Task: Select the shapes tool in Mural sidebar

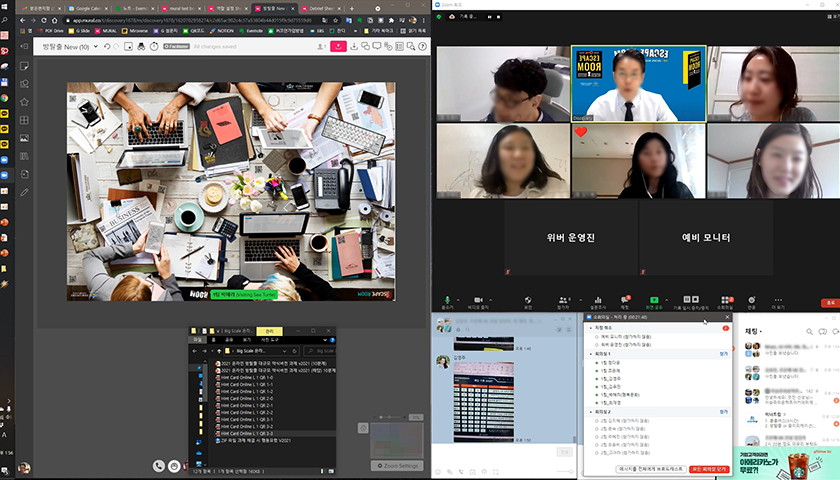Action: click(x=24, y=84)
